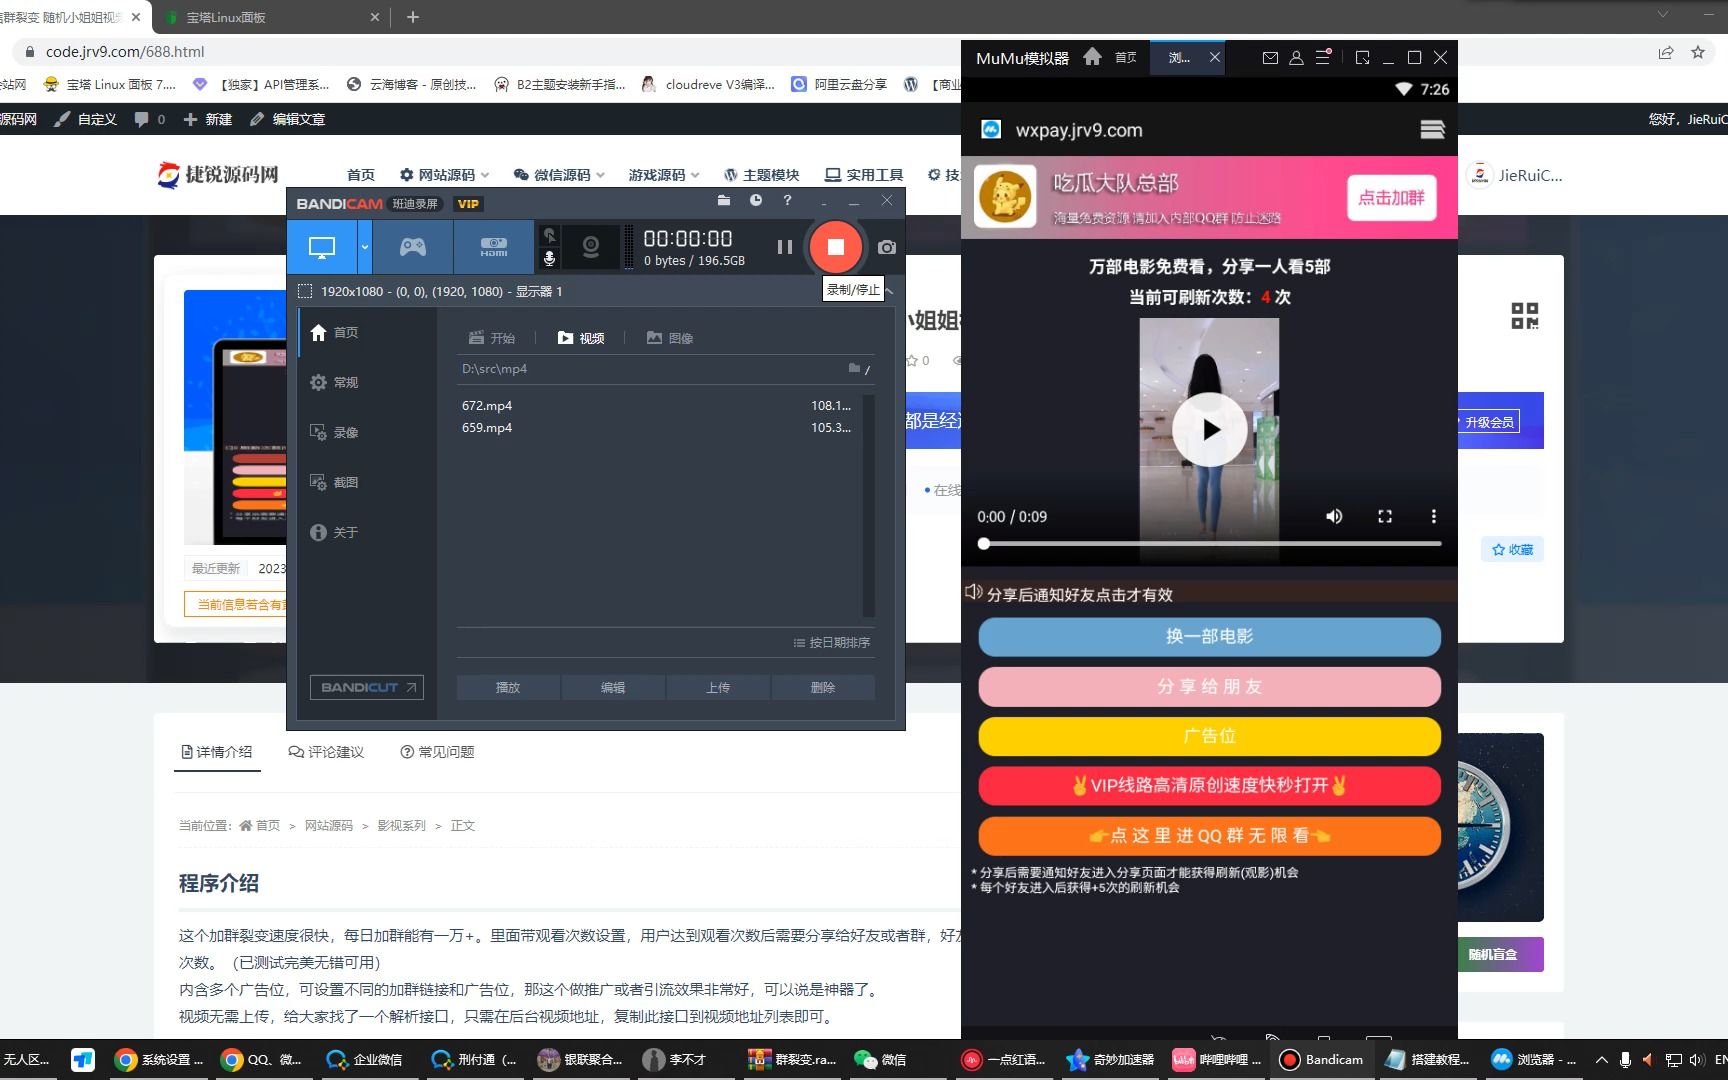
Task: Select Bandicam screen recording mode monitor icon
Action: tap(322, 247)
